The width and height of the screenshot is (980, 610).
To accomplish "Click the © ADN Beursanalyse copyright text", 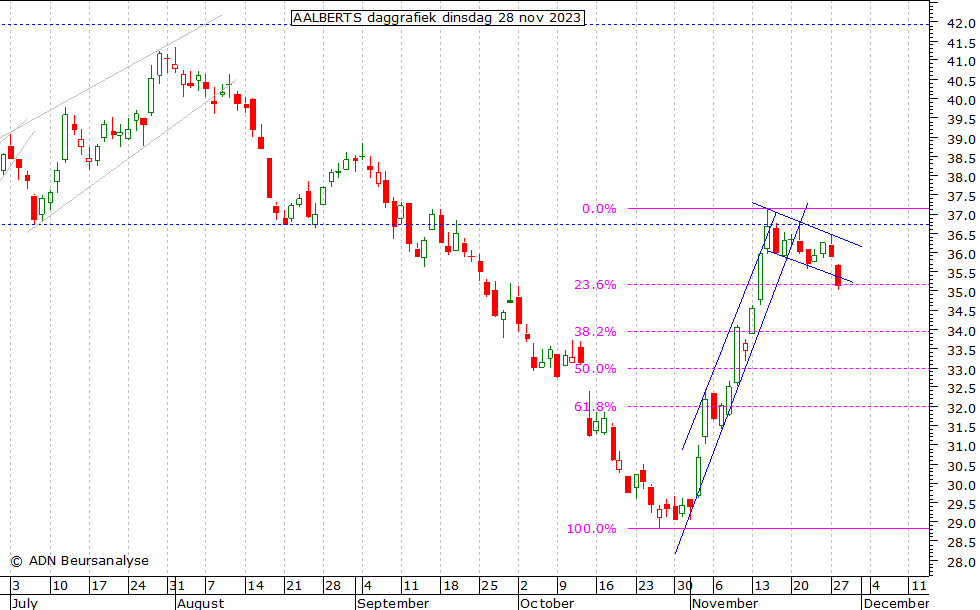I will (x=79, y=561).
